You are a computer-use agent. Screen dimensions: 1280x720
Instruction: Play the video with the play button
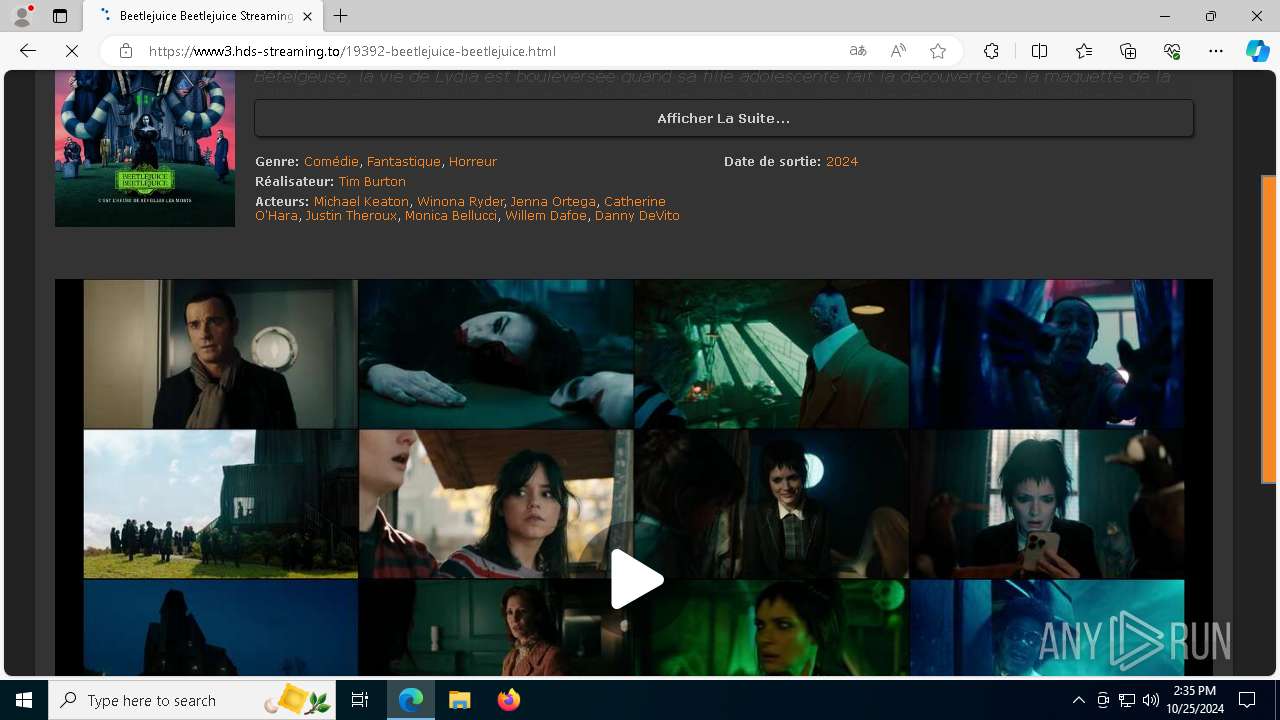point(636,579)
